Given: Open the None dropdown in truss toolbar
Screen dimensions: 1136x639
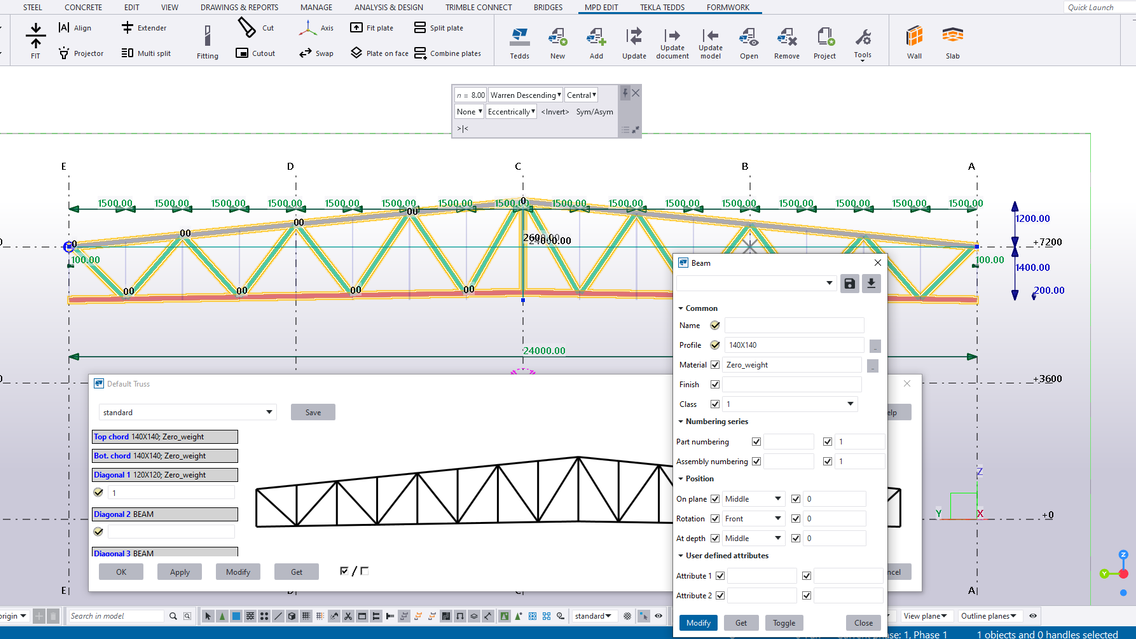Looking at the screenshot, I should tap(469, 112).
